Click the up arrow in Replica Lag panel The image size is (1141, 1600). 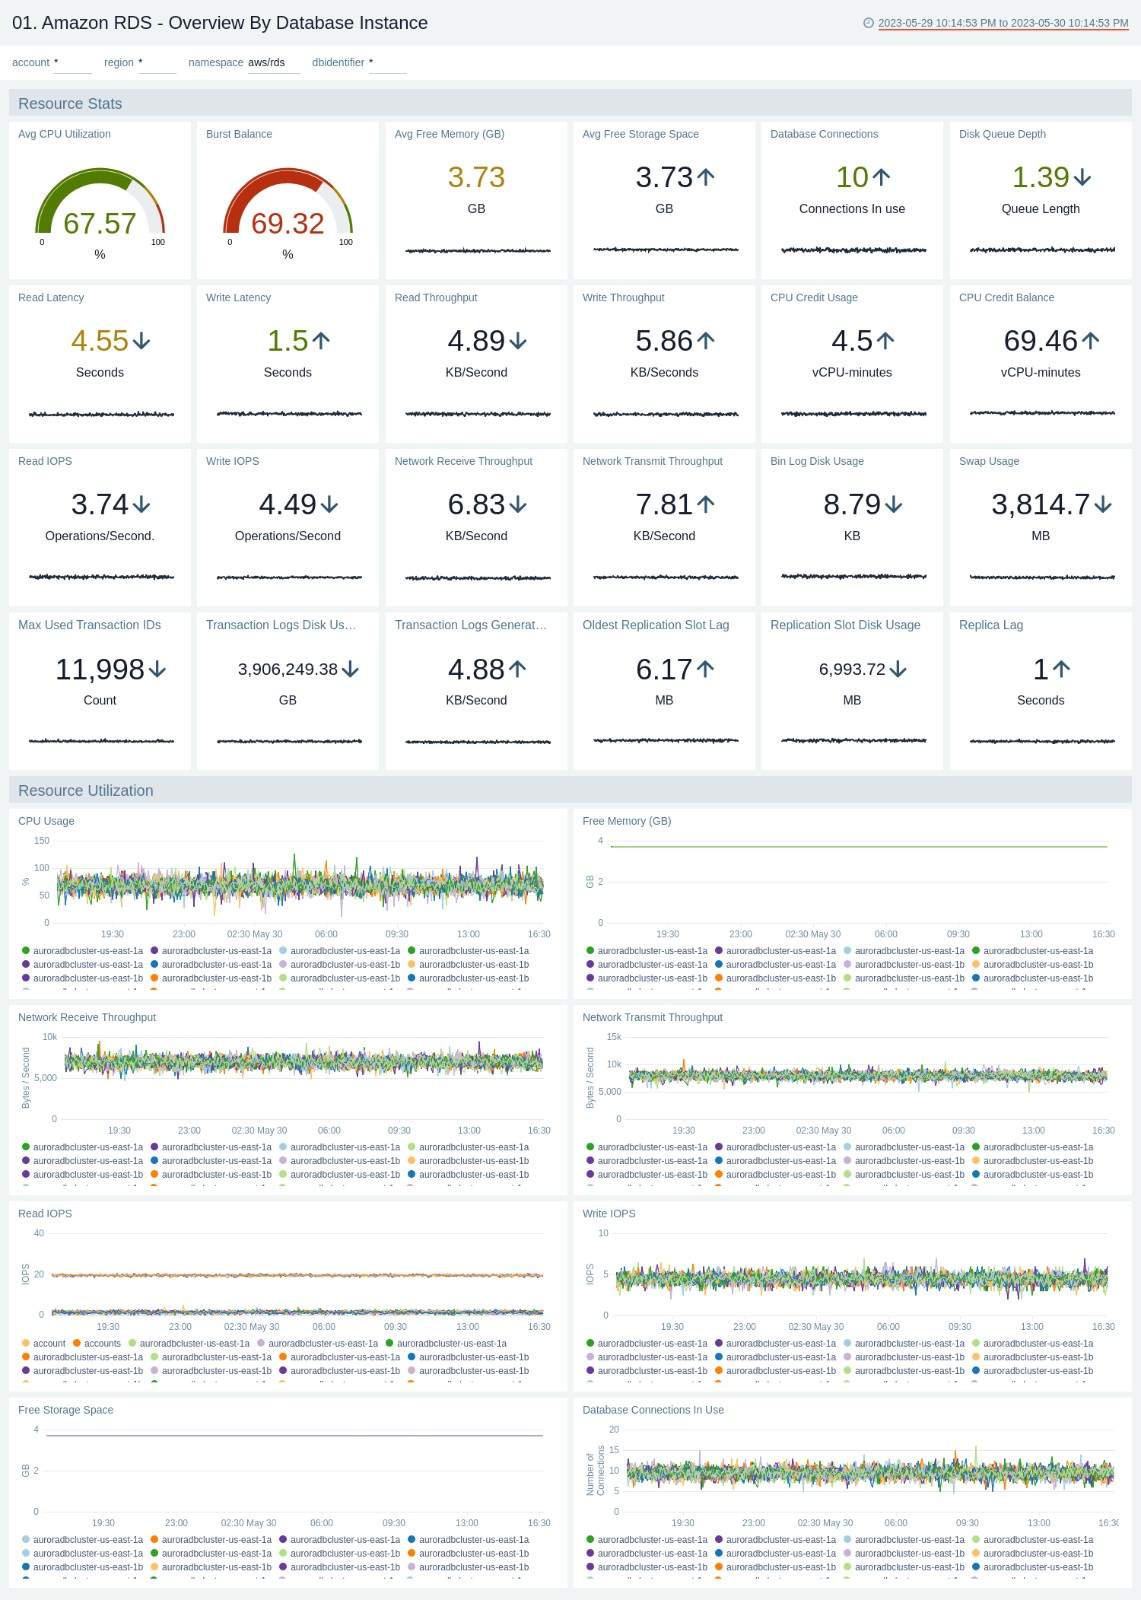[1062, 669]
